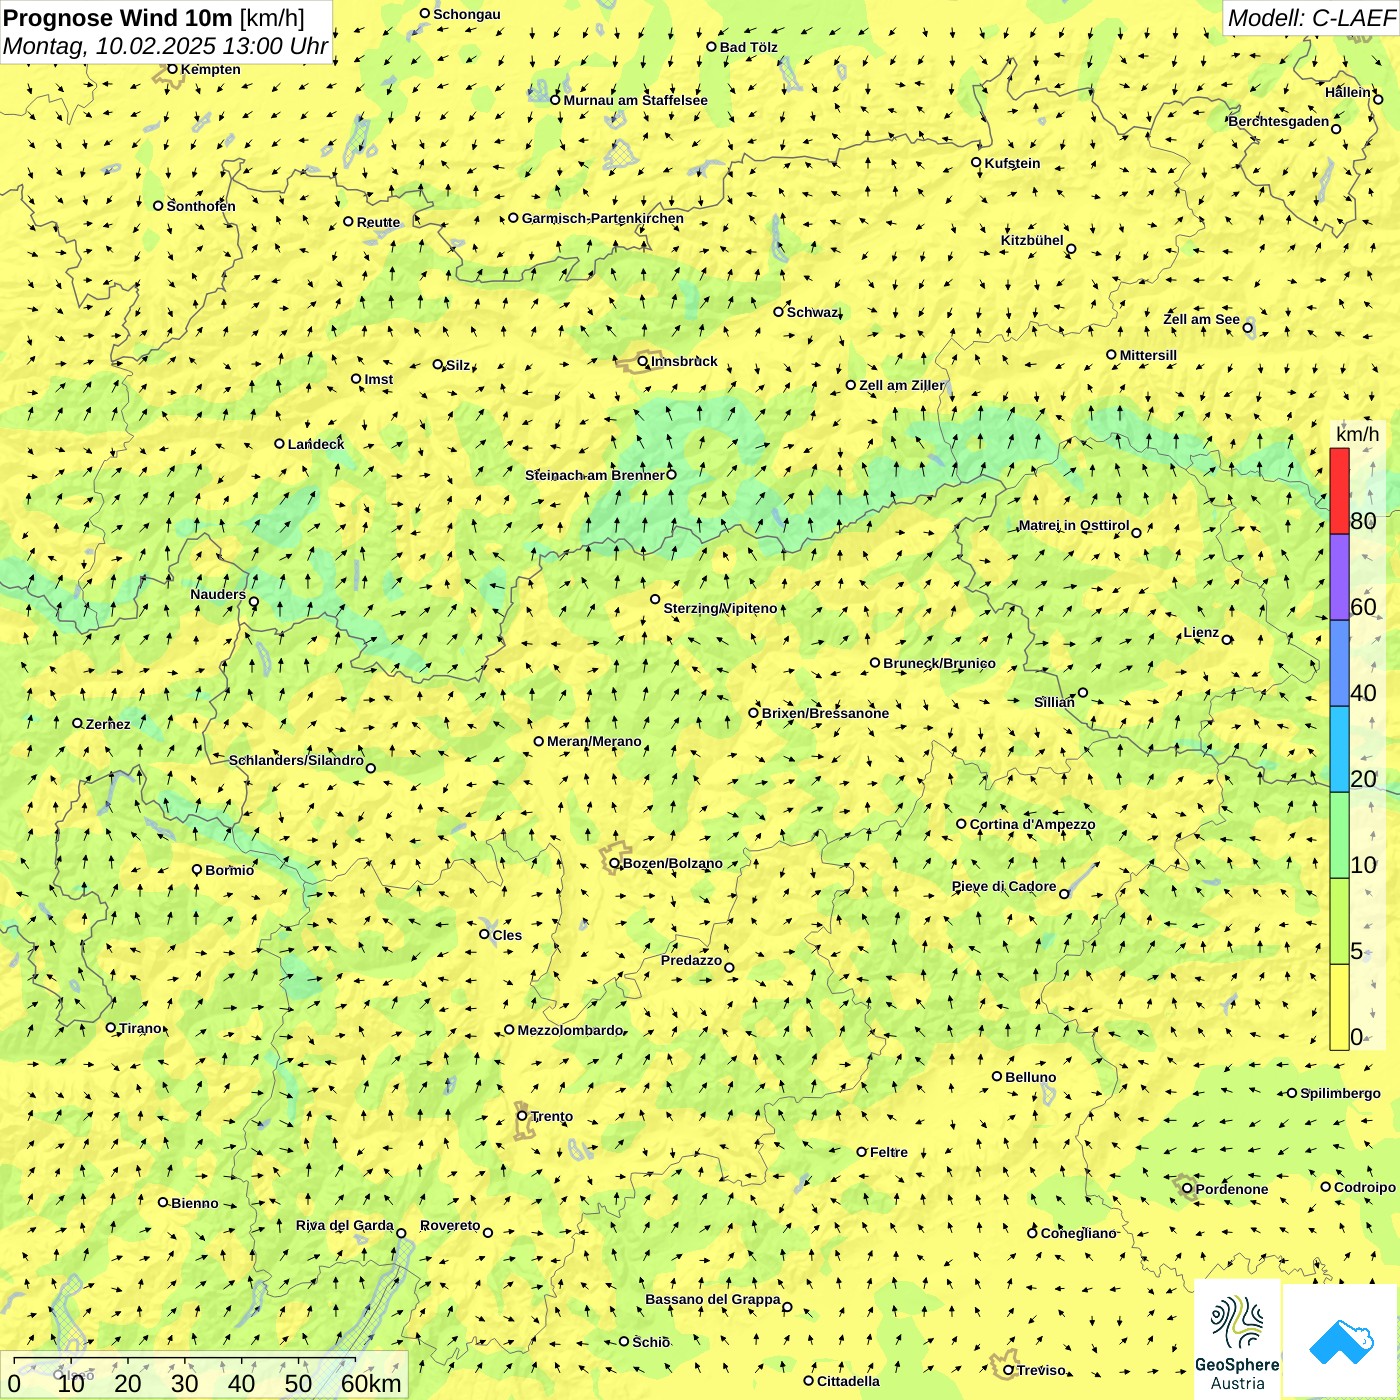This screenshot has height=1400, width=1400.
Task: Click the 'Steinach am Brenner' label
Action: 594,475
